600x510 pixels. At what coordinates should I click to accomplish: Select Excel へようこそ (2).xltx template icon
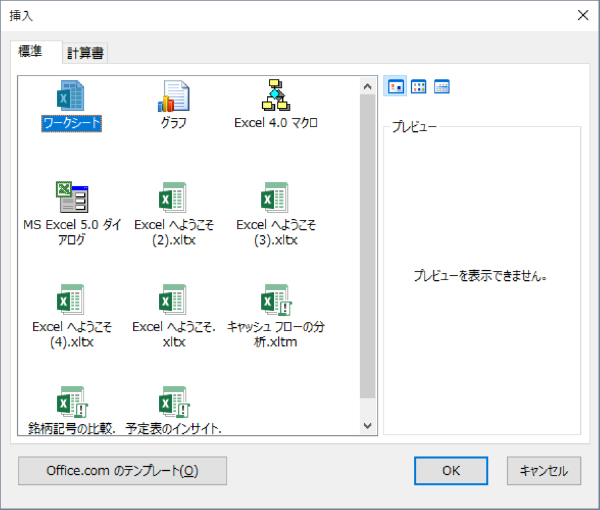coord(173,197)
